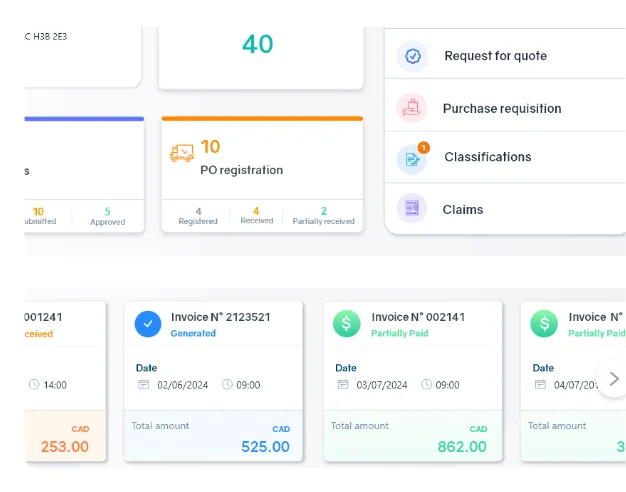The image size is (626, 492).
Task: Click the Purchase requisition bag icon
Action: [x=412, y=108]
